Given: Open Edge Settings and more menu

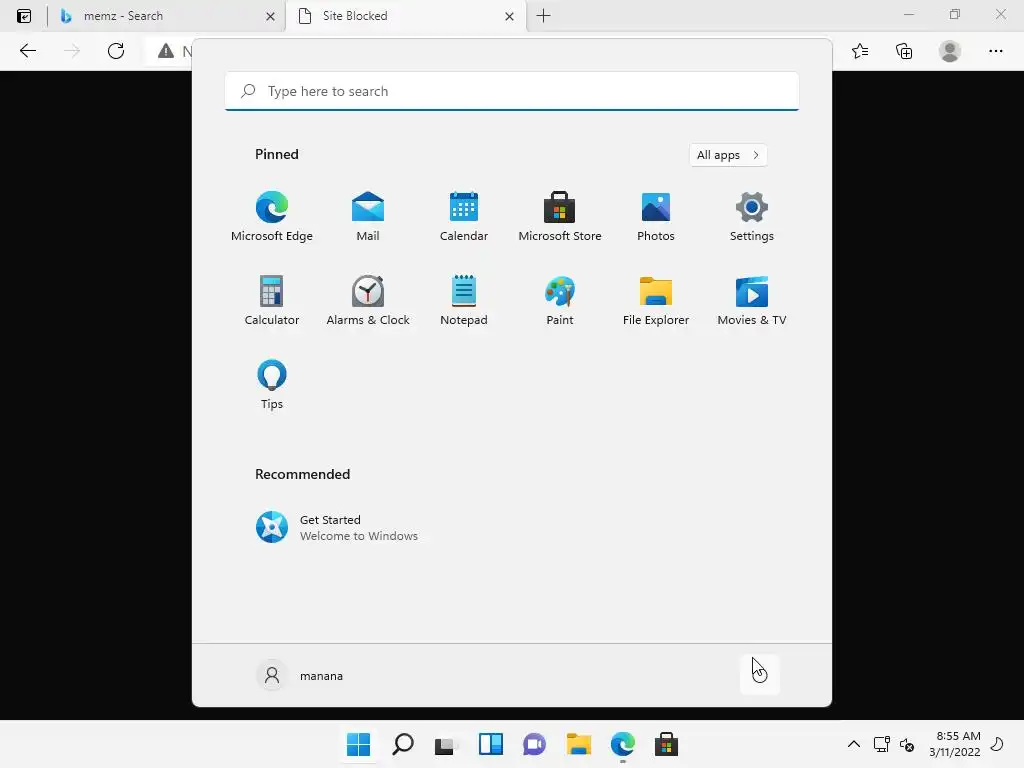Looking at the screenshot, I should click(x=995, y=51).
